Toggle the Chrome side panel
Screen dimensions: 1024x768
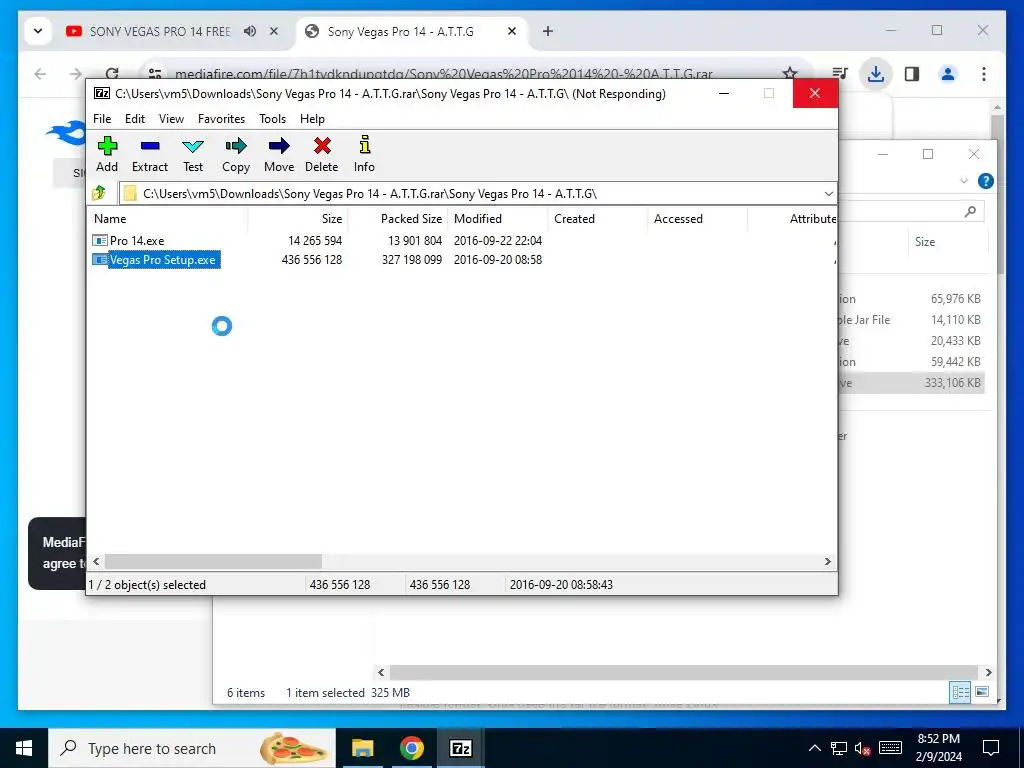click(x=912, y=74)
